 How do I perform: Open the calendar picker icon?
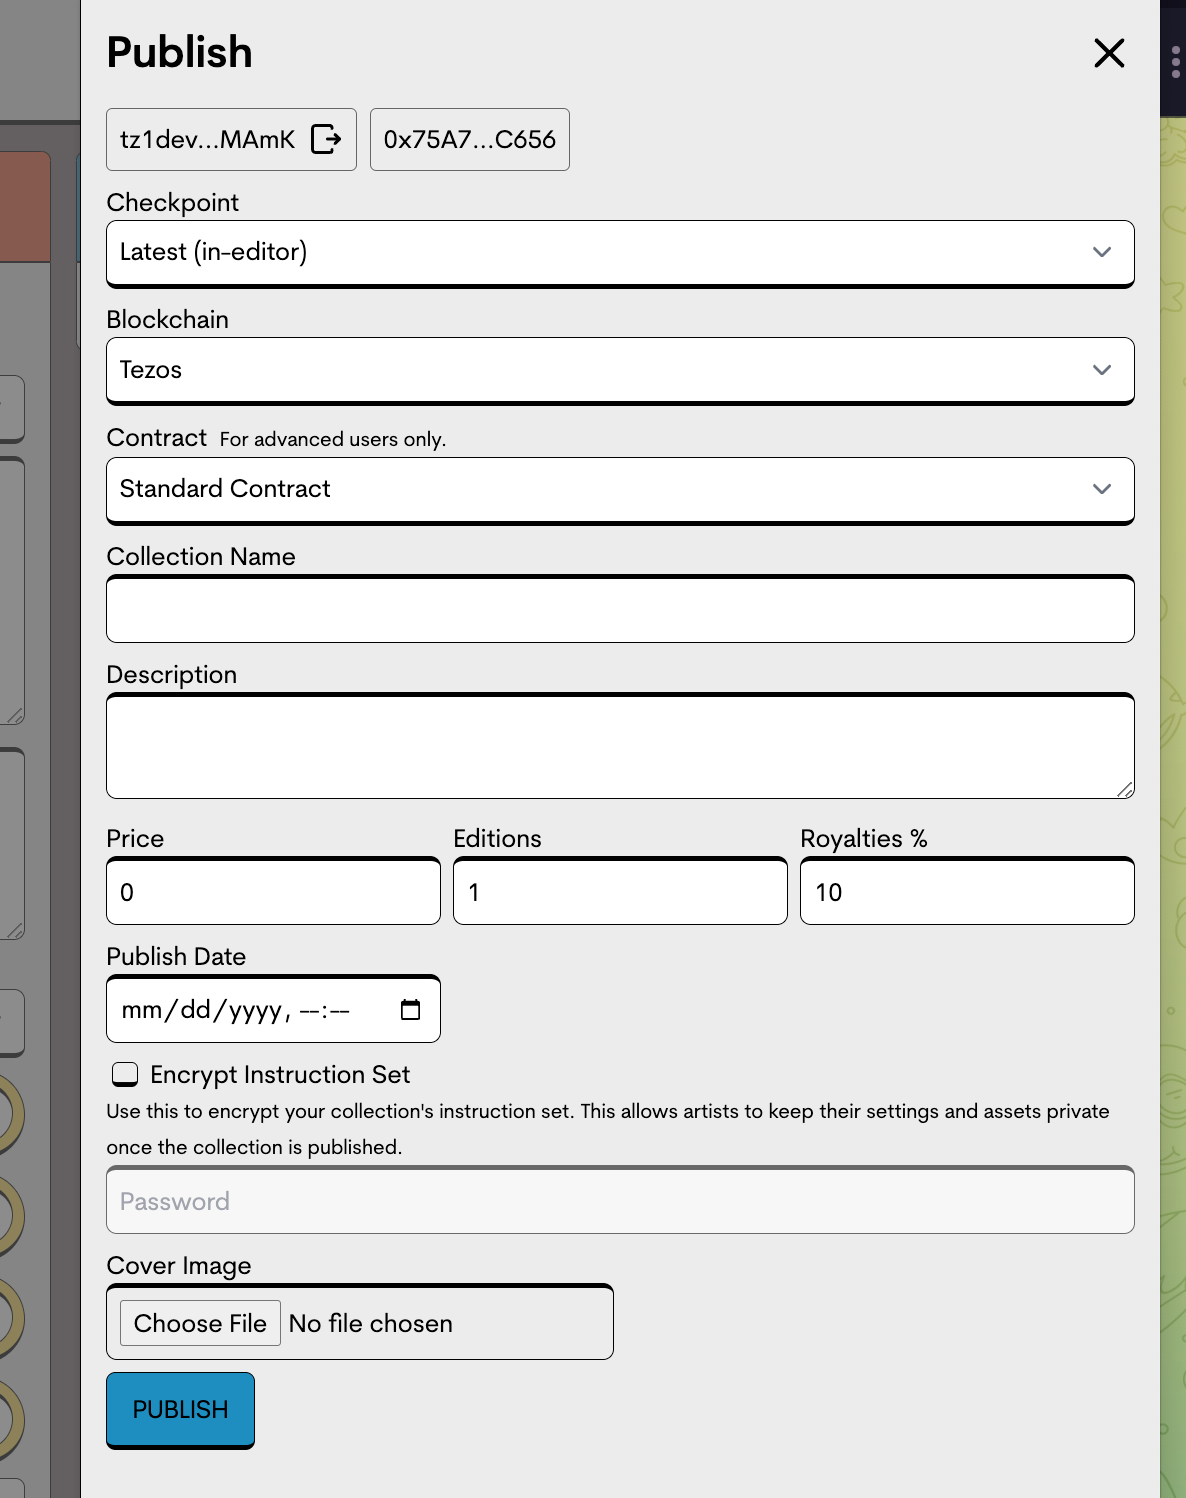click(x=410, y=1010)
